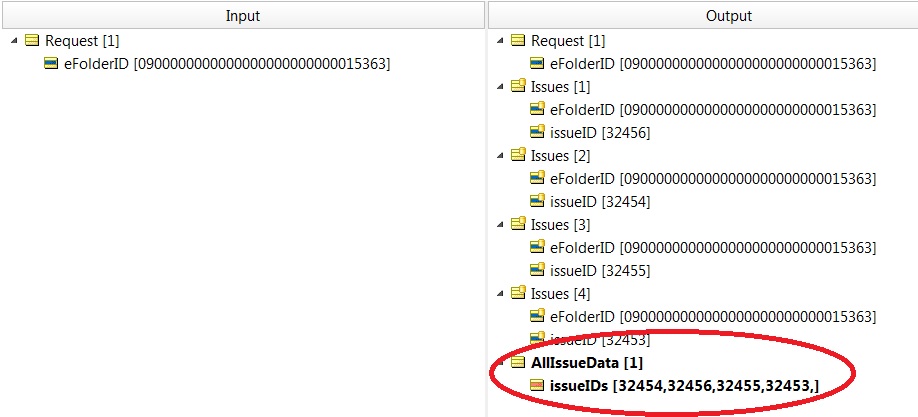
Task: Select eFolderID row under Issues [1]
Action: [x=713, y=110]
